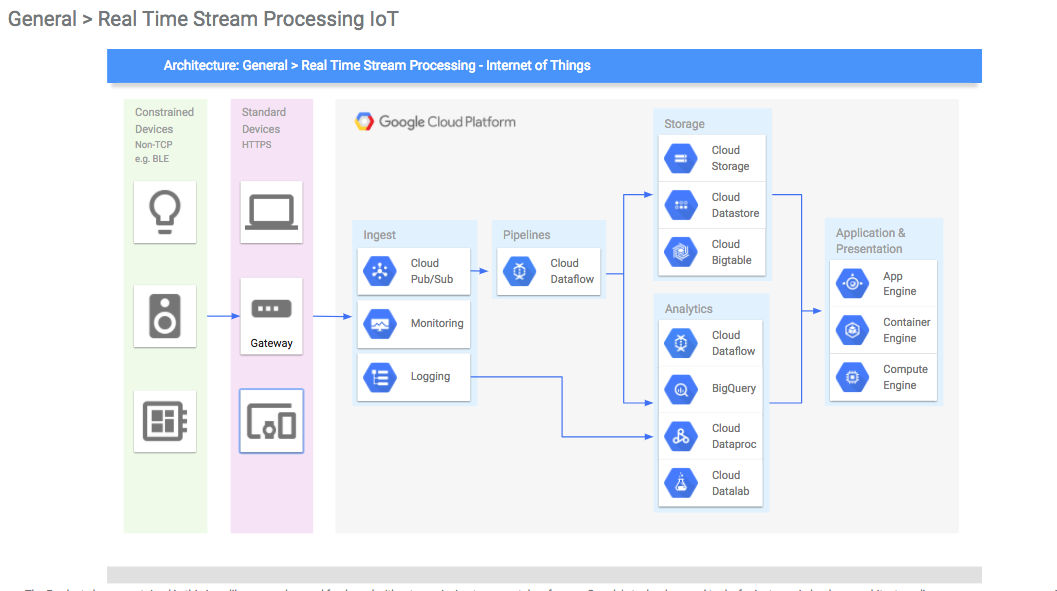Click the 'Application & Presentation' heading
This screenshot has height=591, width=1057.
(x=870, y=241)
